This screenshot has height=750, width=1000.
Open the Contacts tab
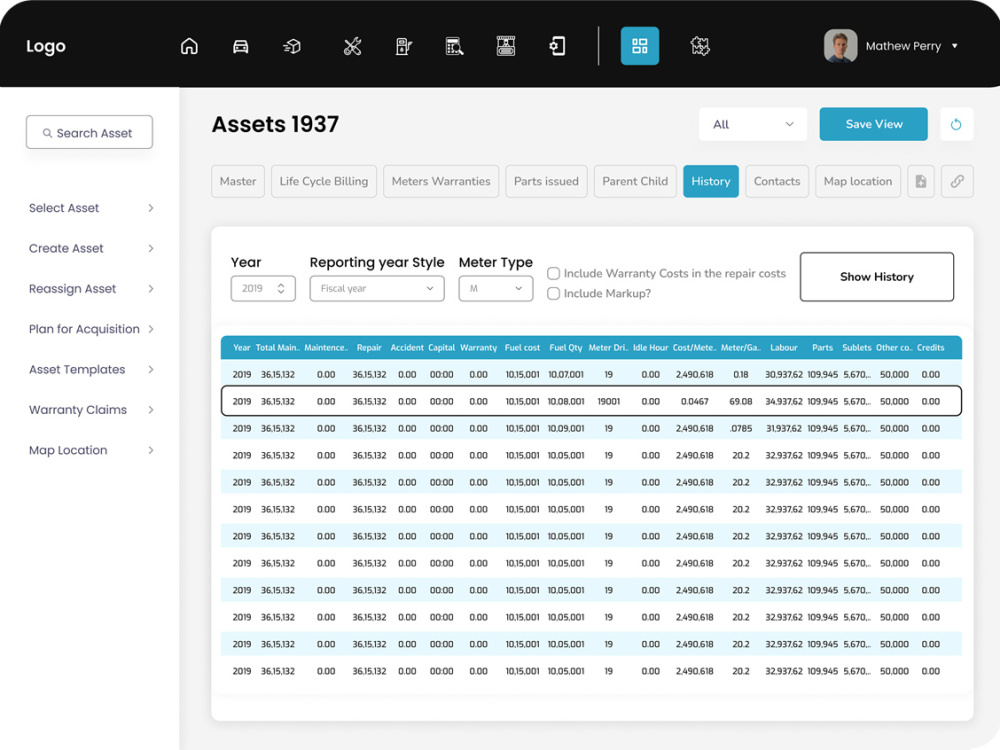point(777,181)
